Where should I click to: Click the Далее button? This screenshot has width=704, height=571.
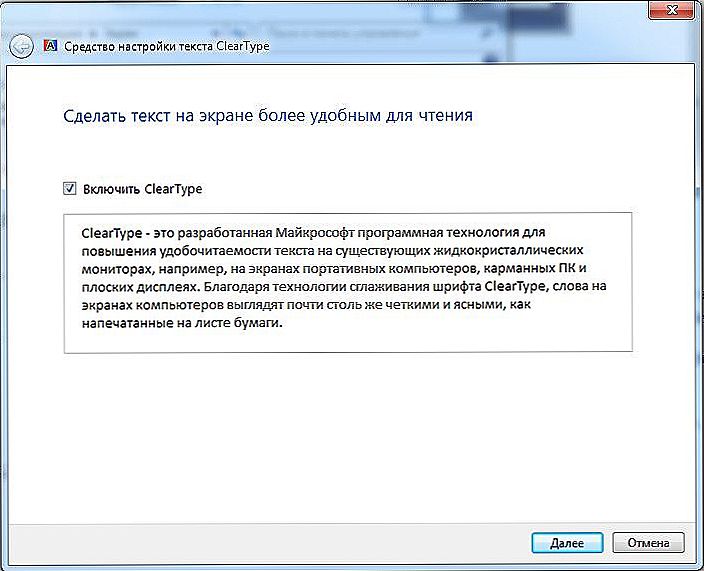tap(567, 543)
